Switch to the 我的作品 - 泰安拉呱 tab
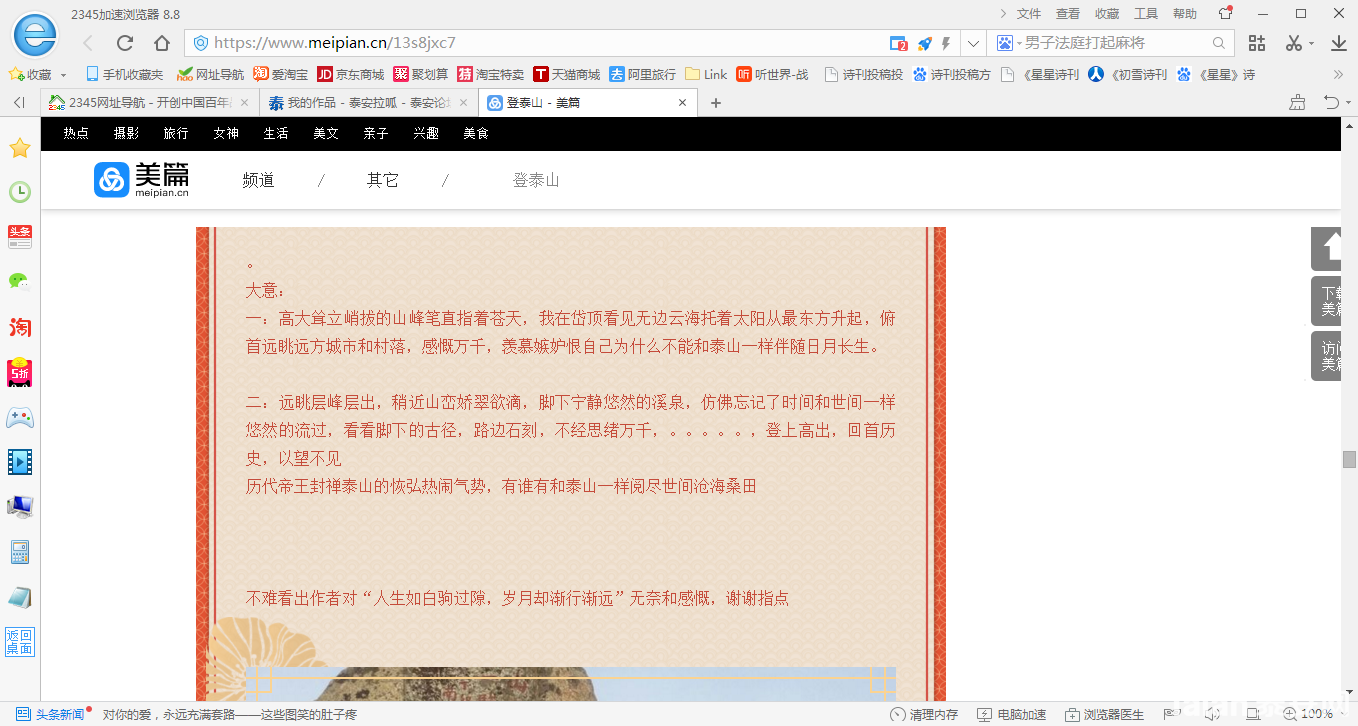 pos(369,102)
